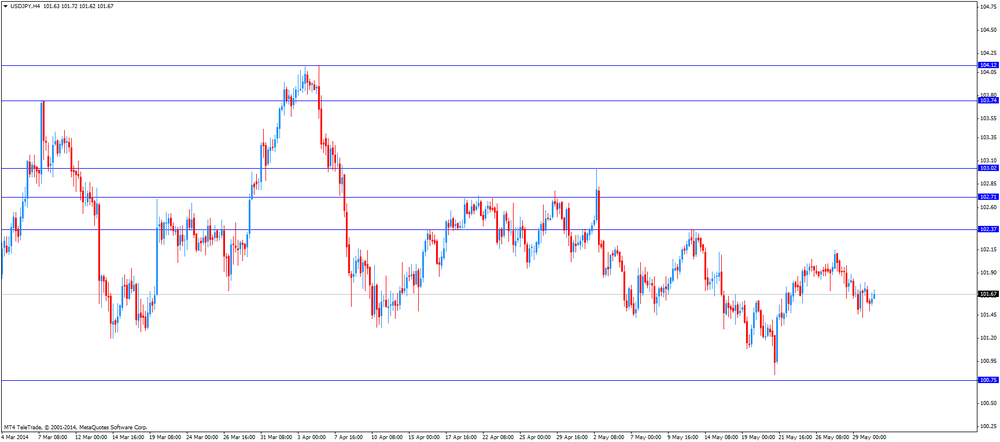Click the 104.50 price axis value
The width and height of the screenshot is (1000, 442).
(x=989, y=30)
